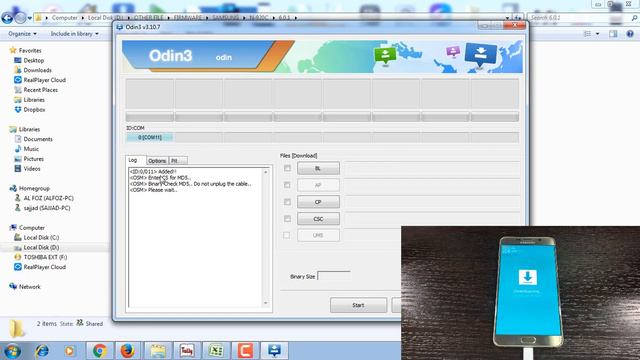Tick the CP file checkbox
The image size is (640, 360).
point(287,202)
